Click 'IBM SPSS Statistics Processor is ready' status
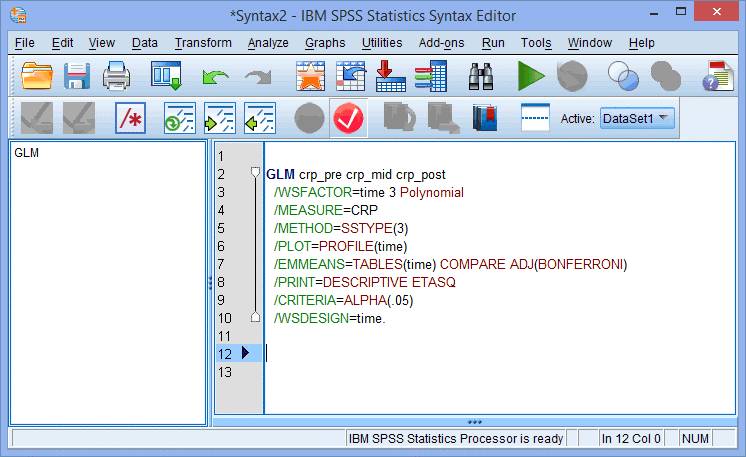The height and width of the screenshot is (457, 746). pyautogui.click(x=456, y=438)
